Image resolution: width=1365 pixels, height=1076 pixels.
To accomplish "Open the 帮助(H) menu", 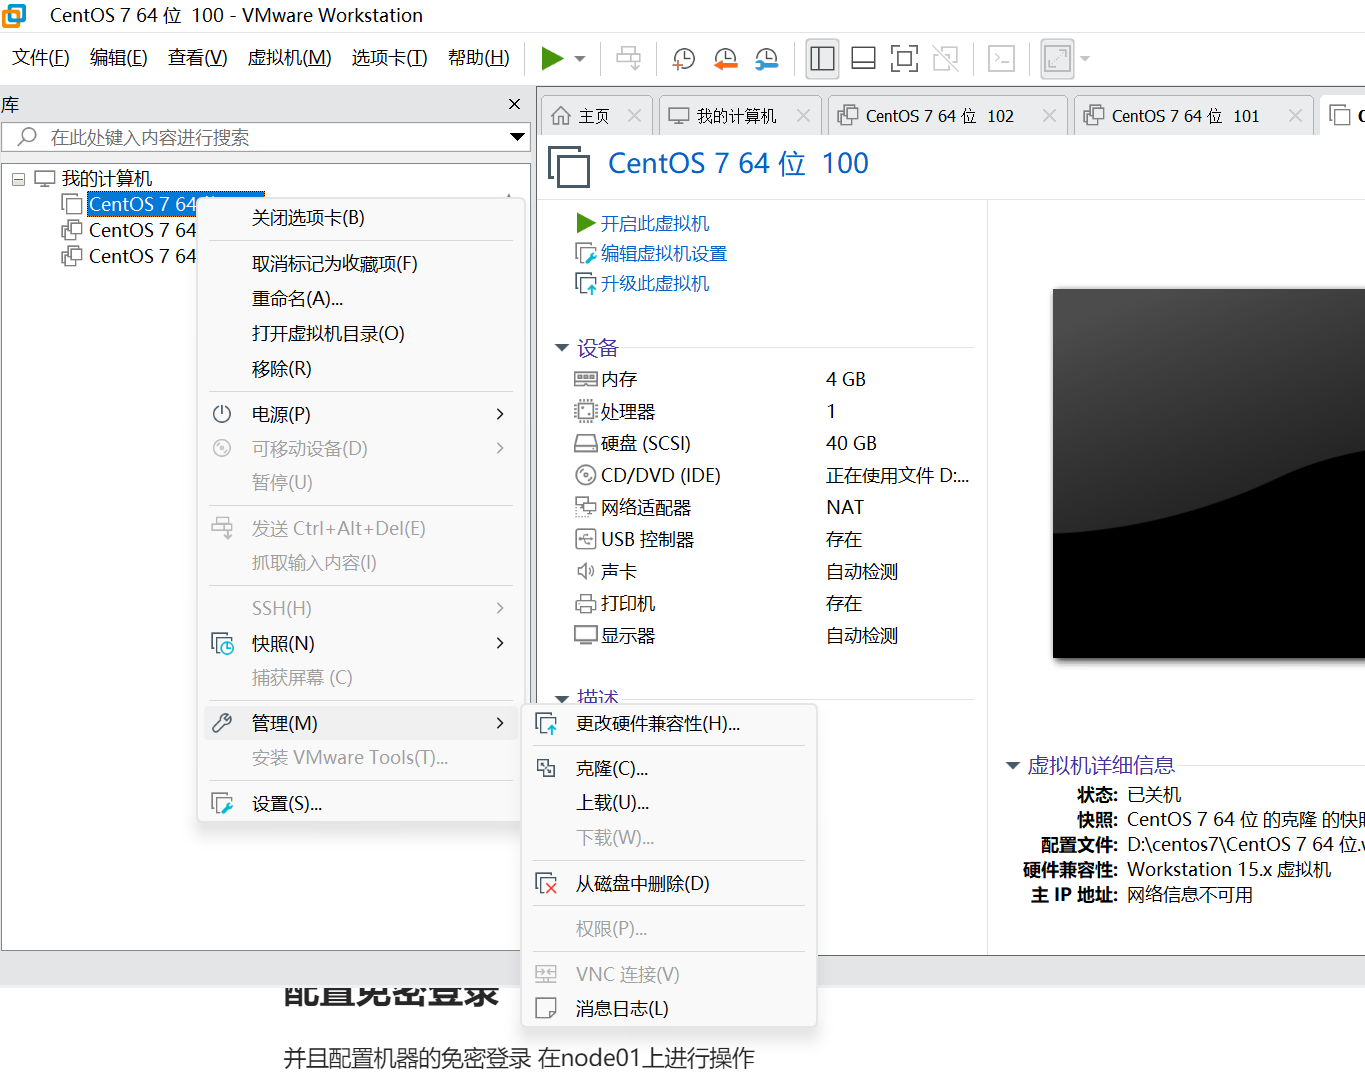I will [x=479, y=58].
